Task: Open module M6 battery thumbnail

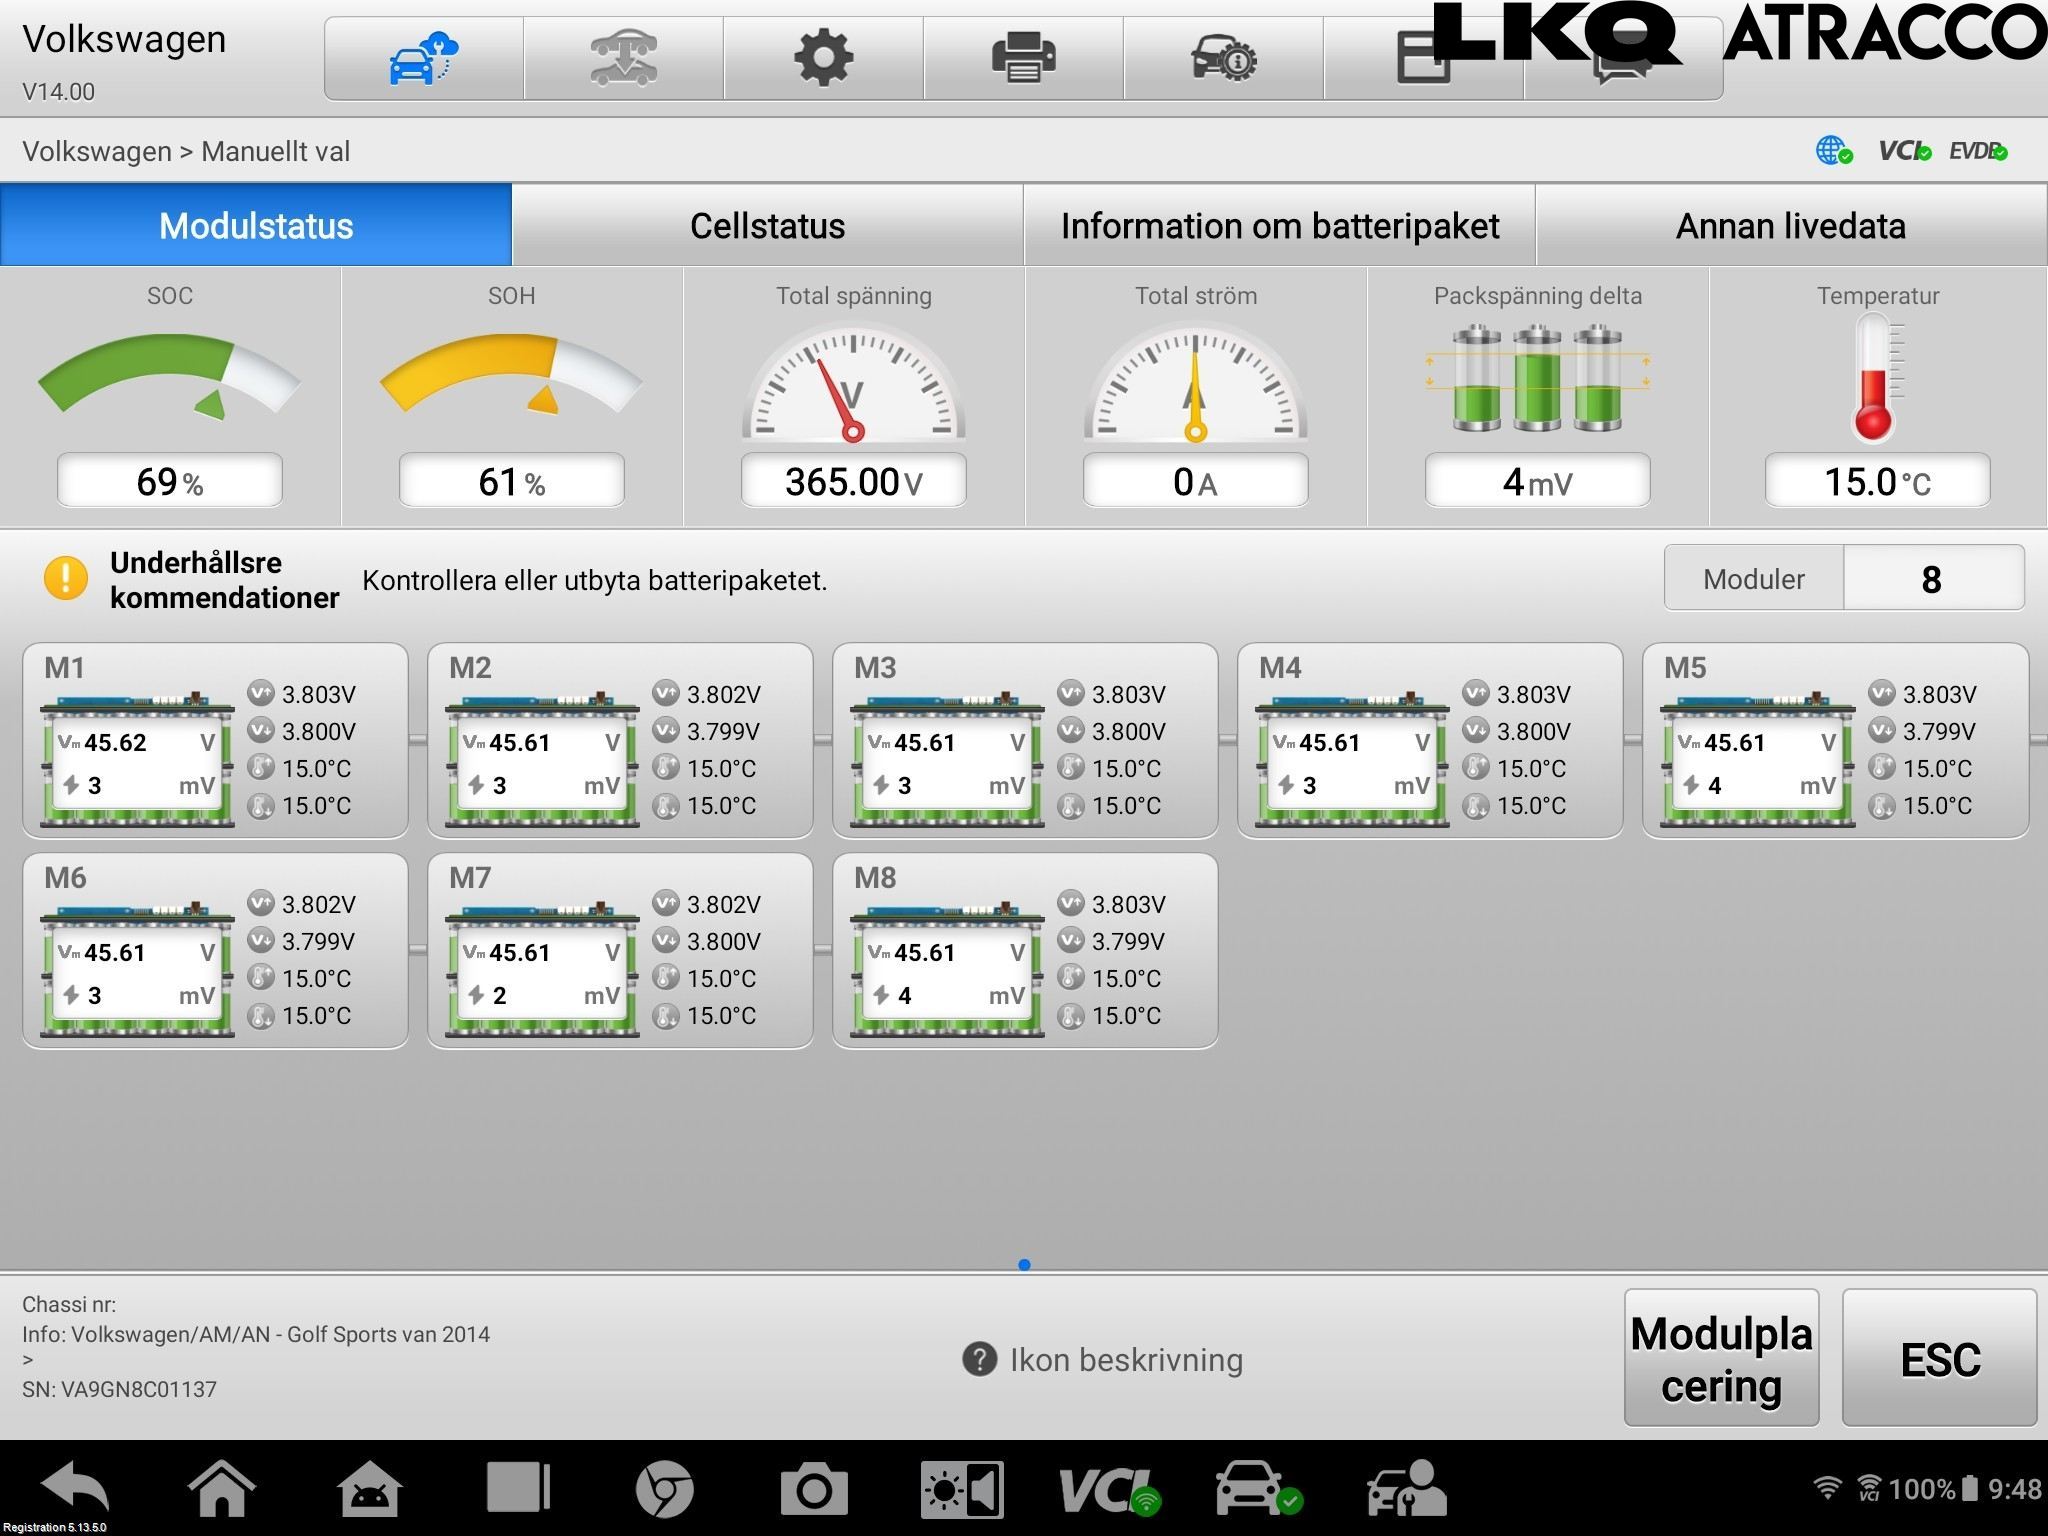Action: 137,968
